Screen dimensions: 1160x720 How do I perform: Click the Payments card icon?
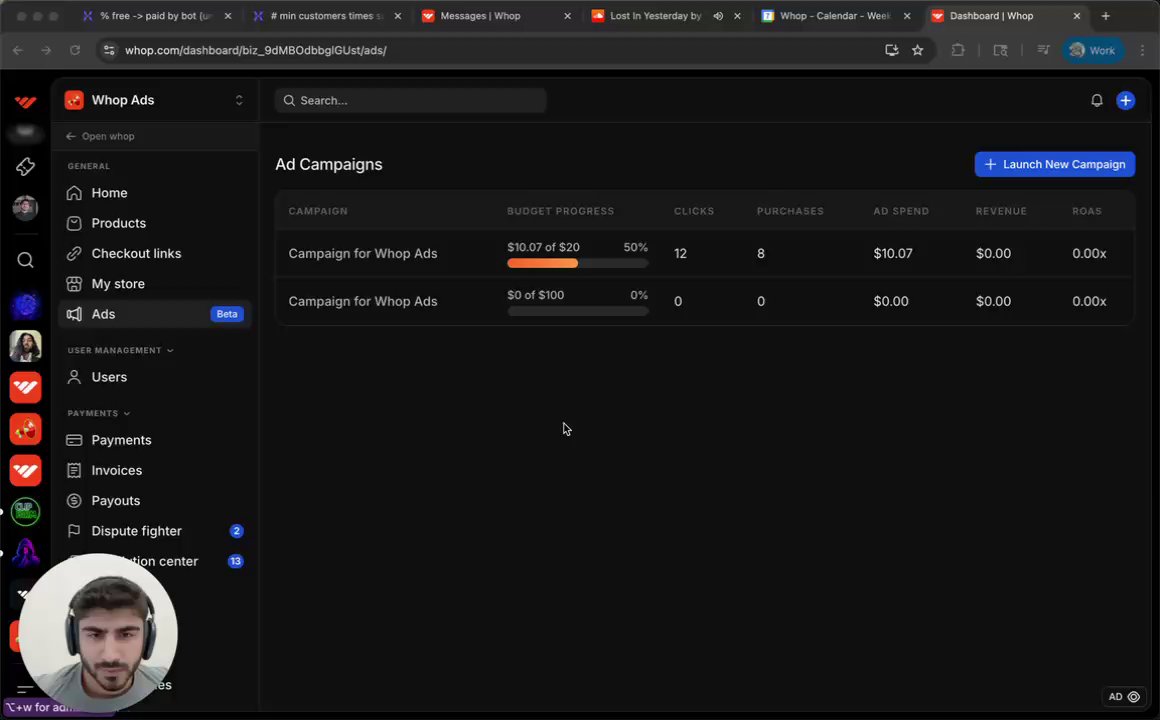coord(74,440)
